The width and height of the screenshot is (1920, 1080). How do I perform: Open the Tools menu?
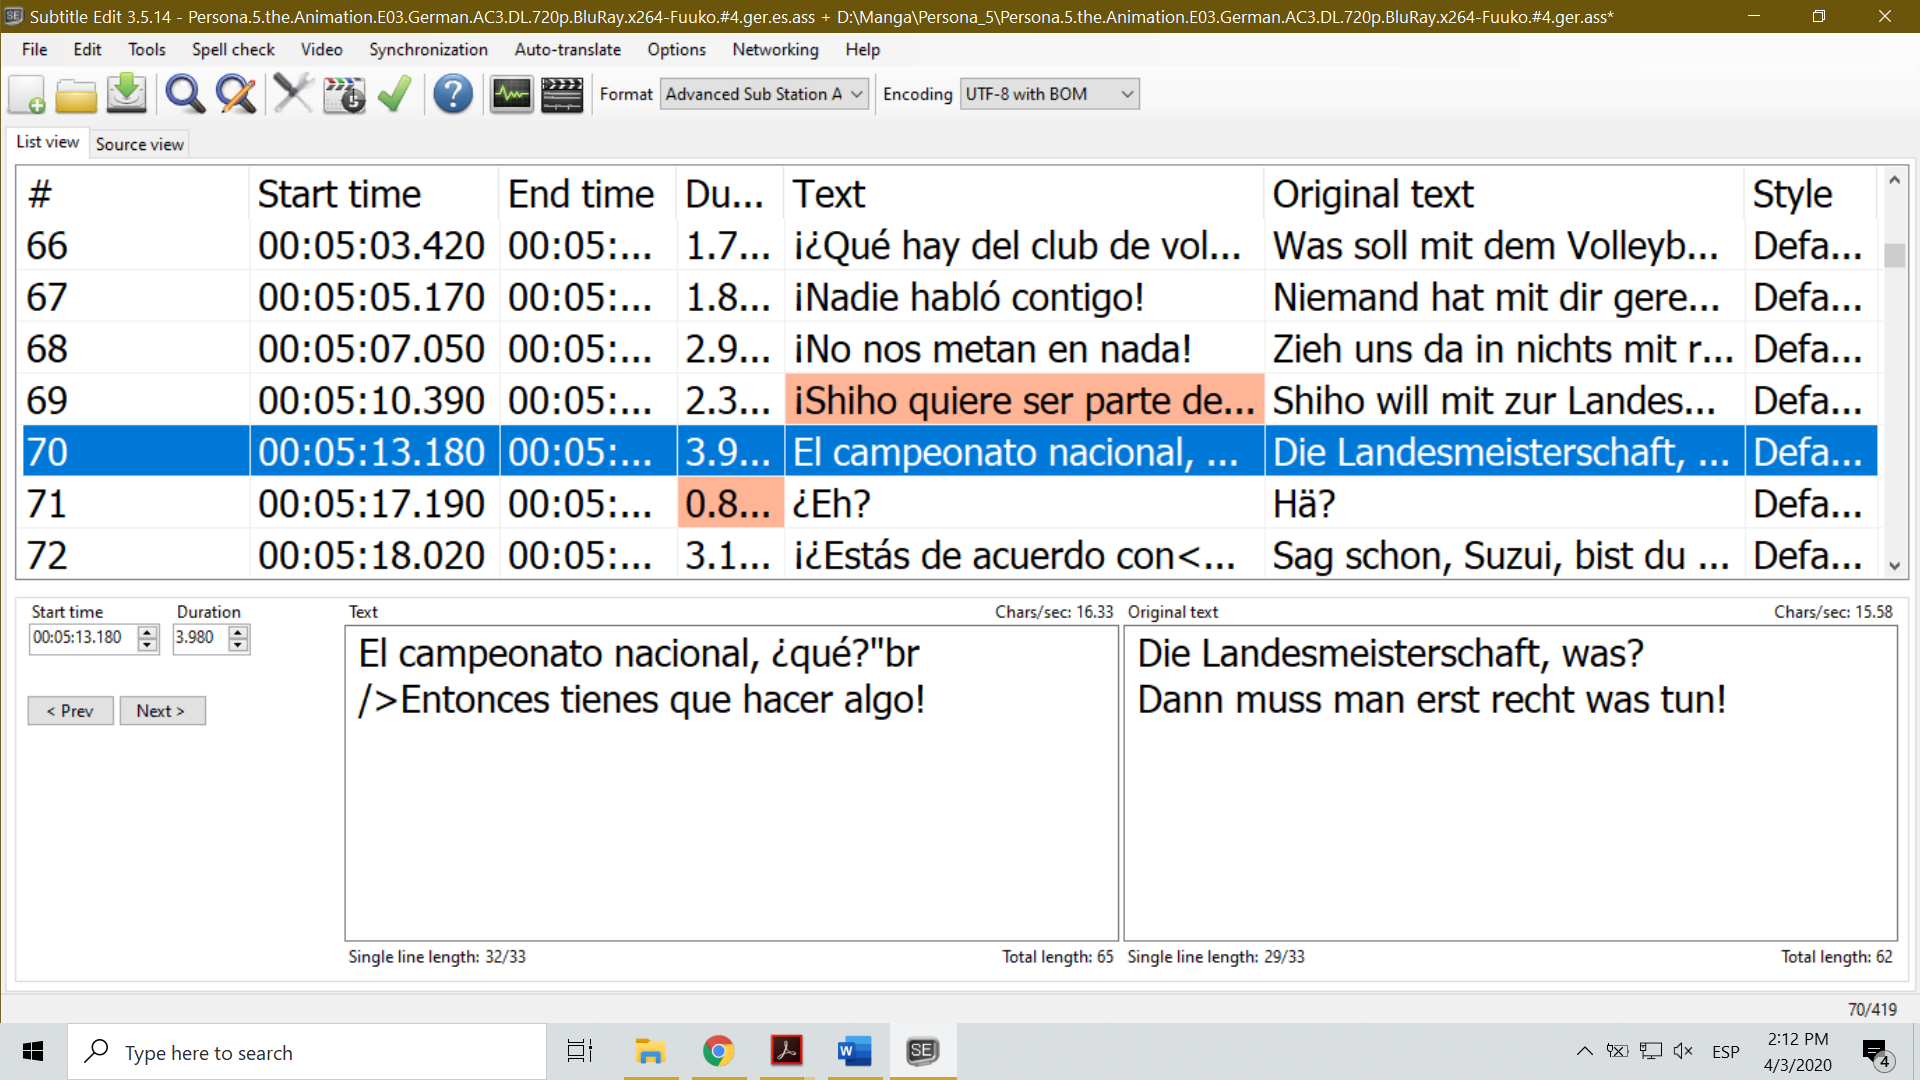tap(147, 50)
